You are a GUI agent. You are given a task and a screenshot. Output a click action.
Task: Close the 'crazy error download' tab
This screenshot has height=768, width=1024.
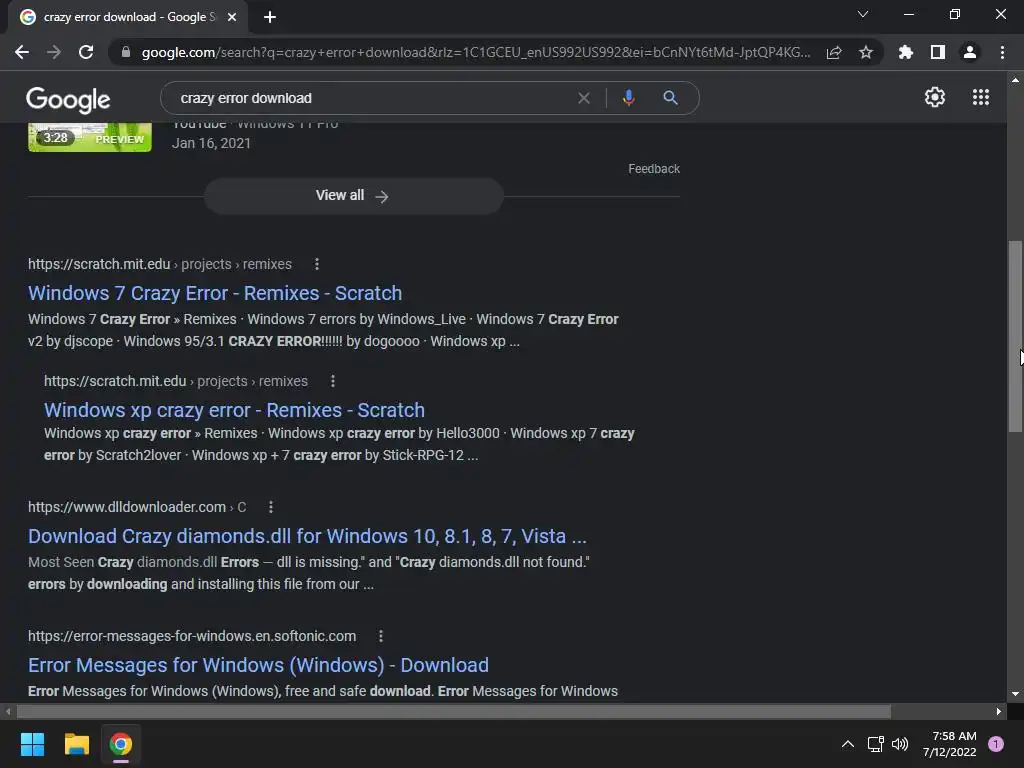[232, 17]
